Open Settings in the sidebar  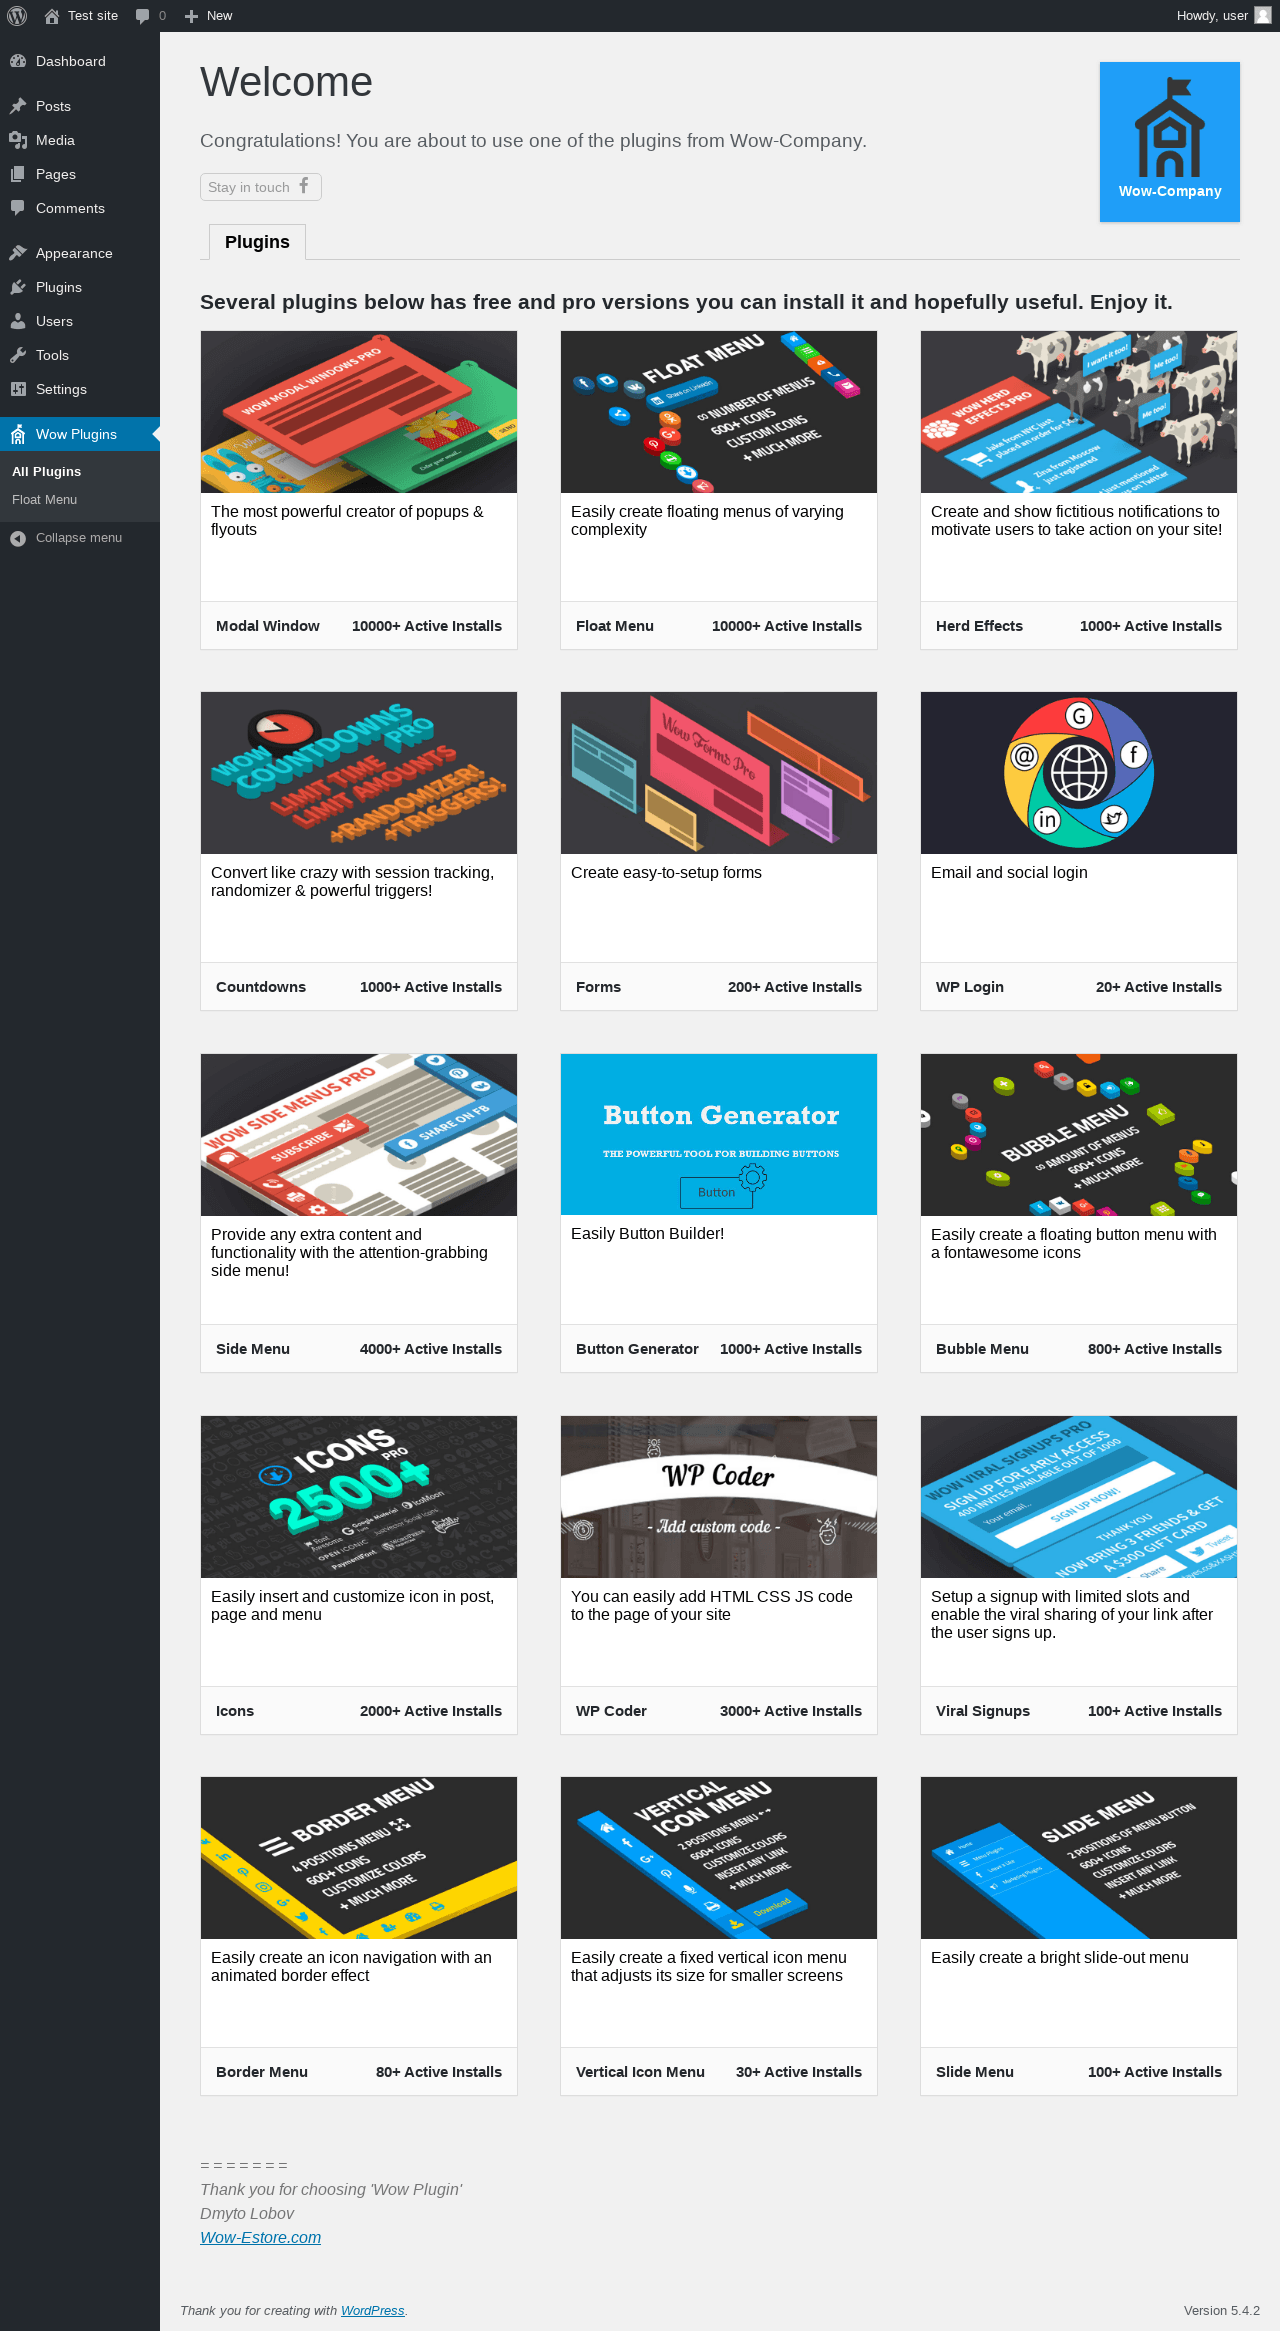[x=80, y=389]
